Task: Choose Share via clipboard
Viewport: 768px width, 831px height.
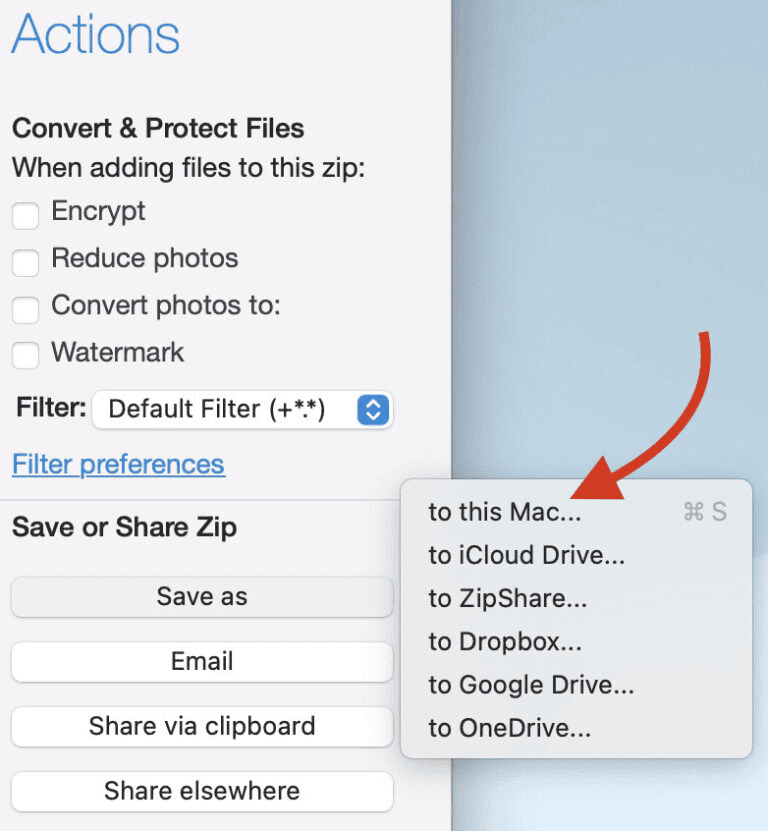Action: 202,726
